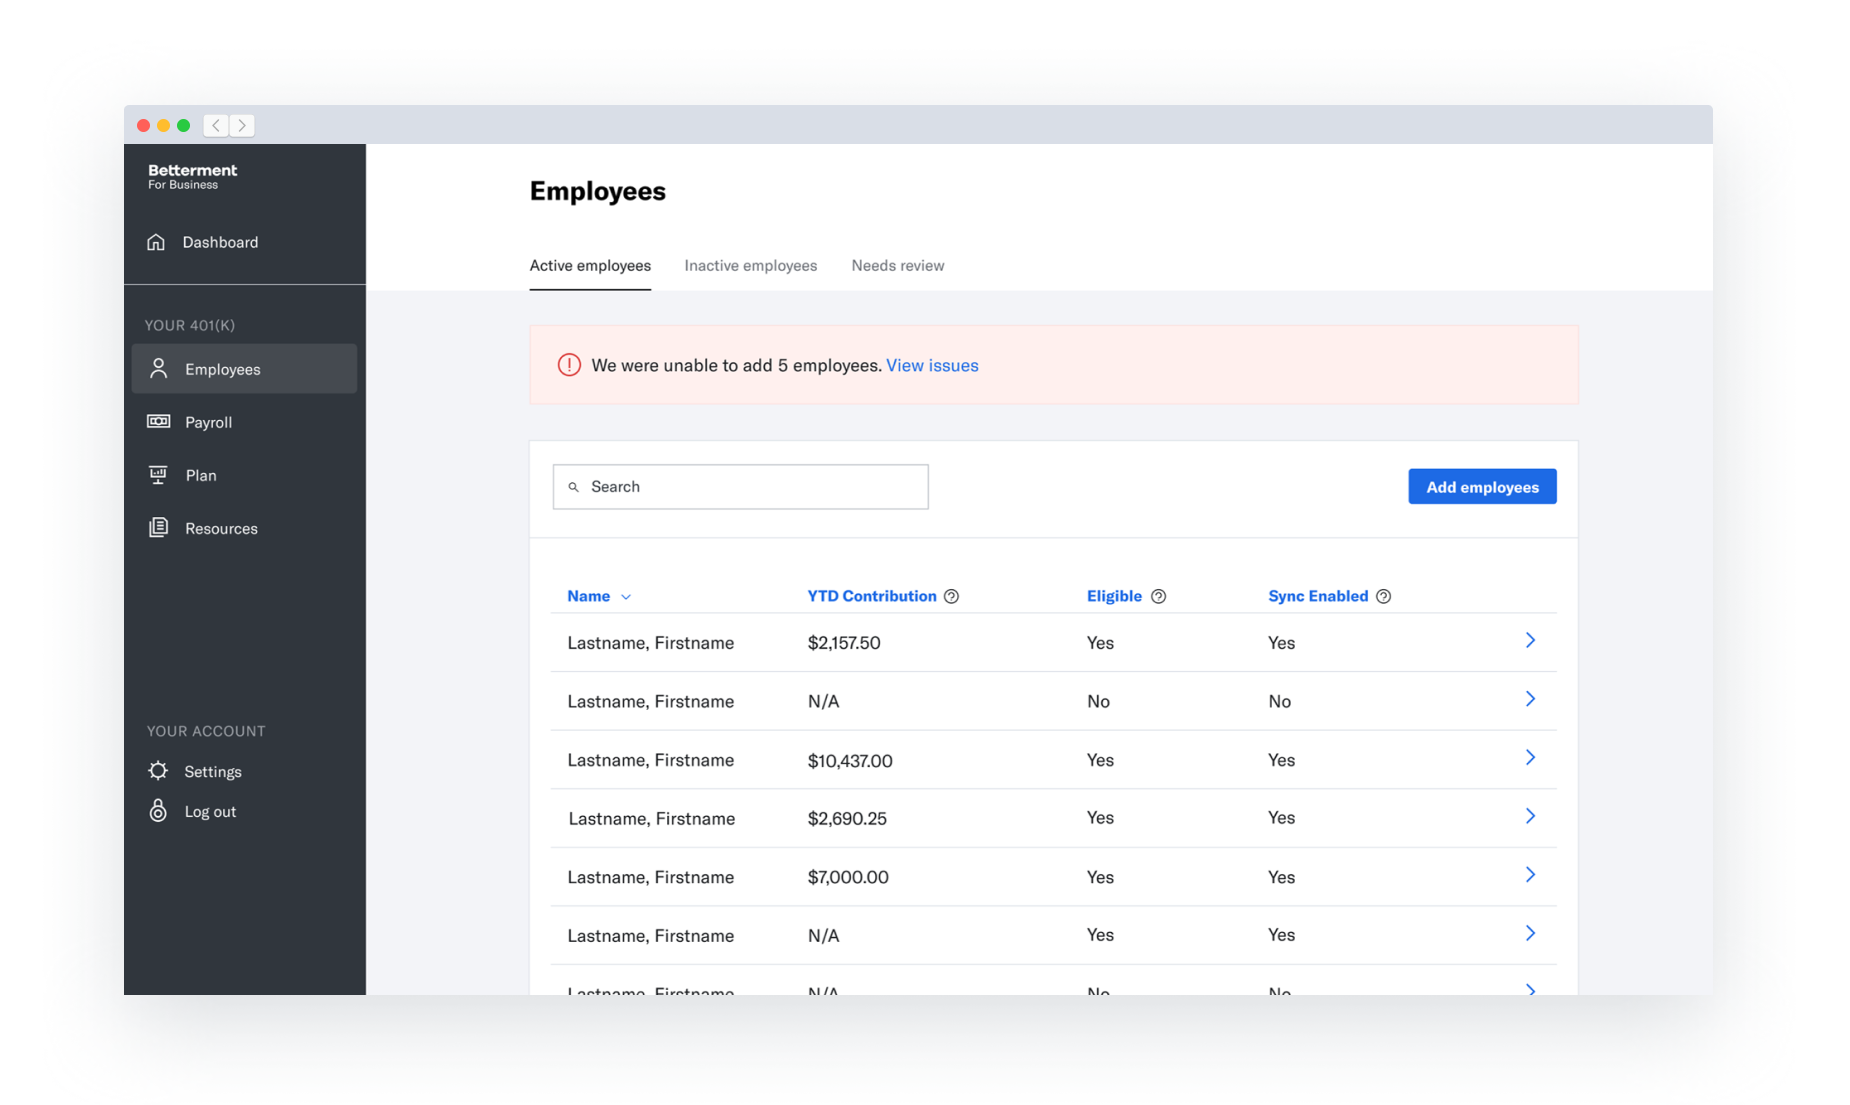The height and width of the screenshot is (1105, 1850).
Task: Select the Dashboard home icon
Action: point(157,241)
